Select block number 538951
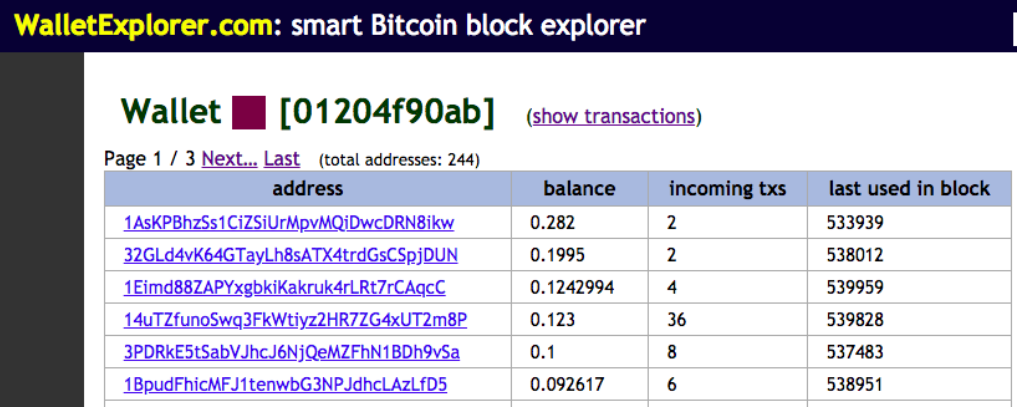The image size is (1021, 407). coord(855,385)
